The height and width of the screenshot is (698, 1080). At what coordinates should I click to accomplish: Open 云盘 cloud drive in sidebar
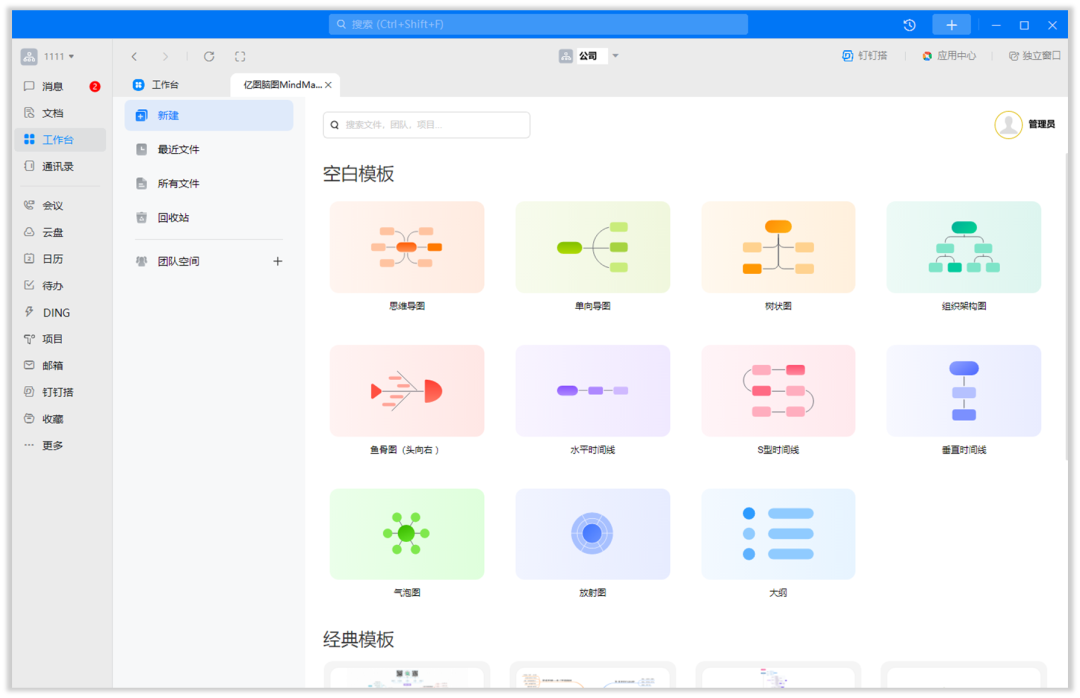[x=52, y=232]
